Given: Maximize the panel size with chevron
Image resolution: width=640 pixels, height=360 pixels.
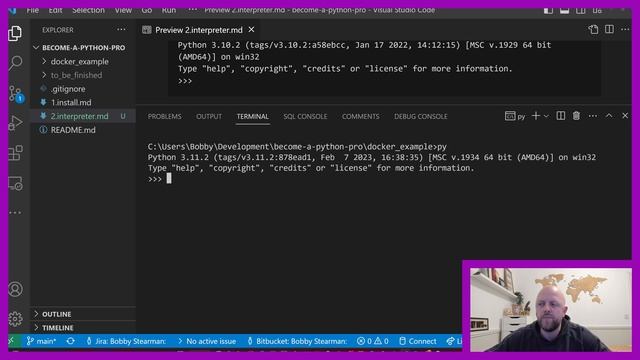Looking at the screenshot, I should (609, 116).
